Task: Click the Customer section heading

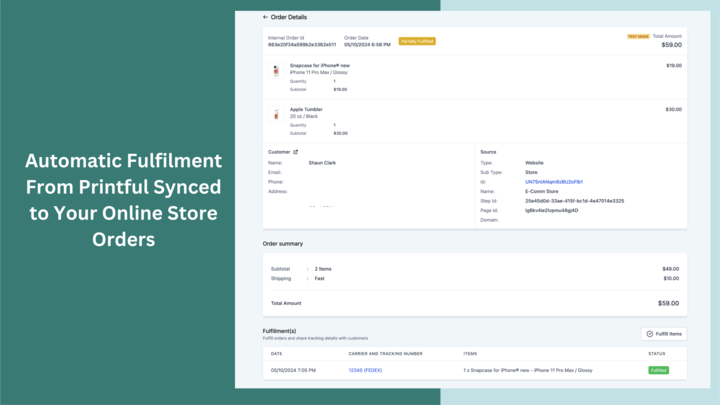Action: pyautogui.click(x=279, y=152)
